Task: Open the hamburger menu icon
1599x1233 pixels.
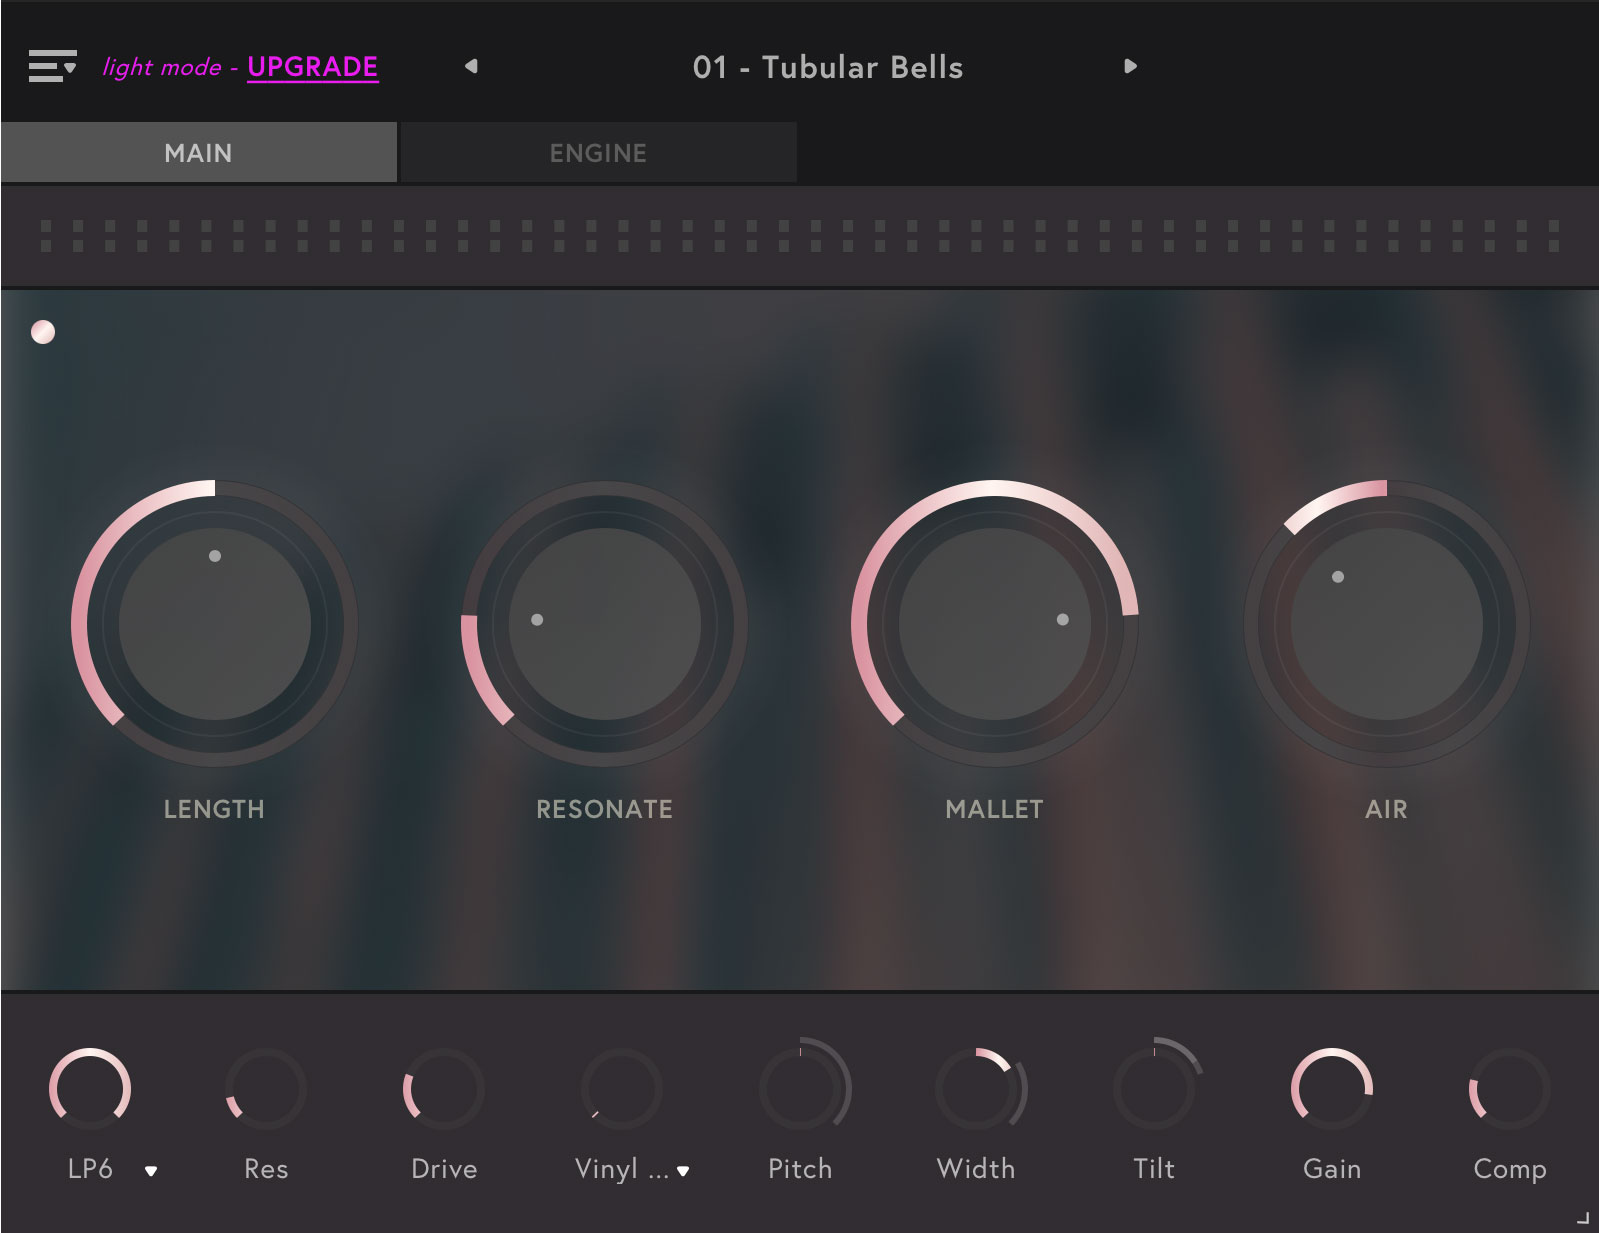Action: click(x=52, y=66)
